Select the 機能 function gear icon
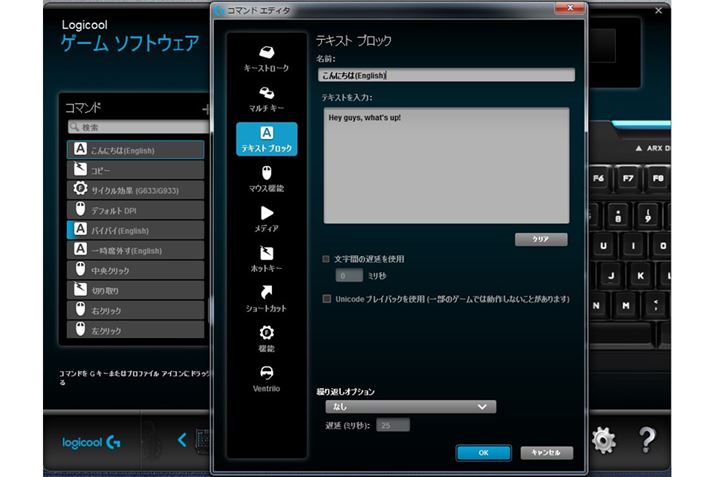The image size is (715, 477). (x=267, y=333)
